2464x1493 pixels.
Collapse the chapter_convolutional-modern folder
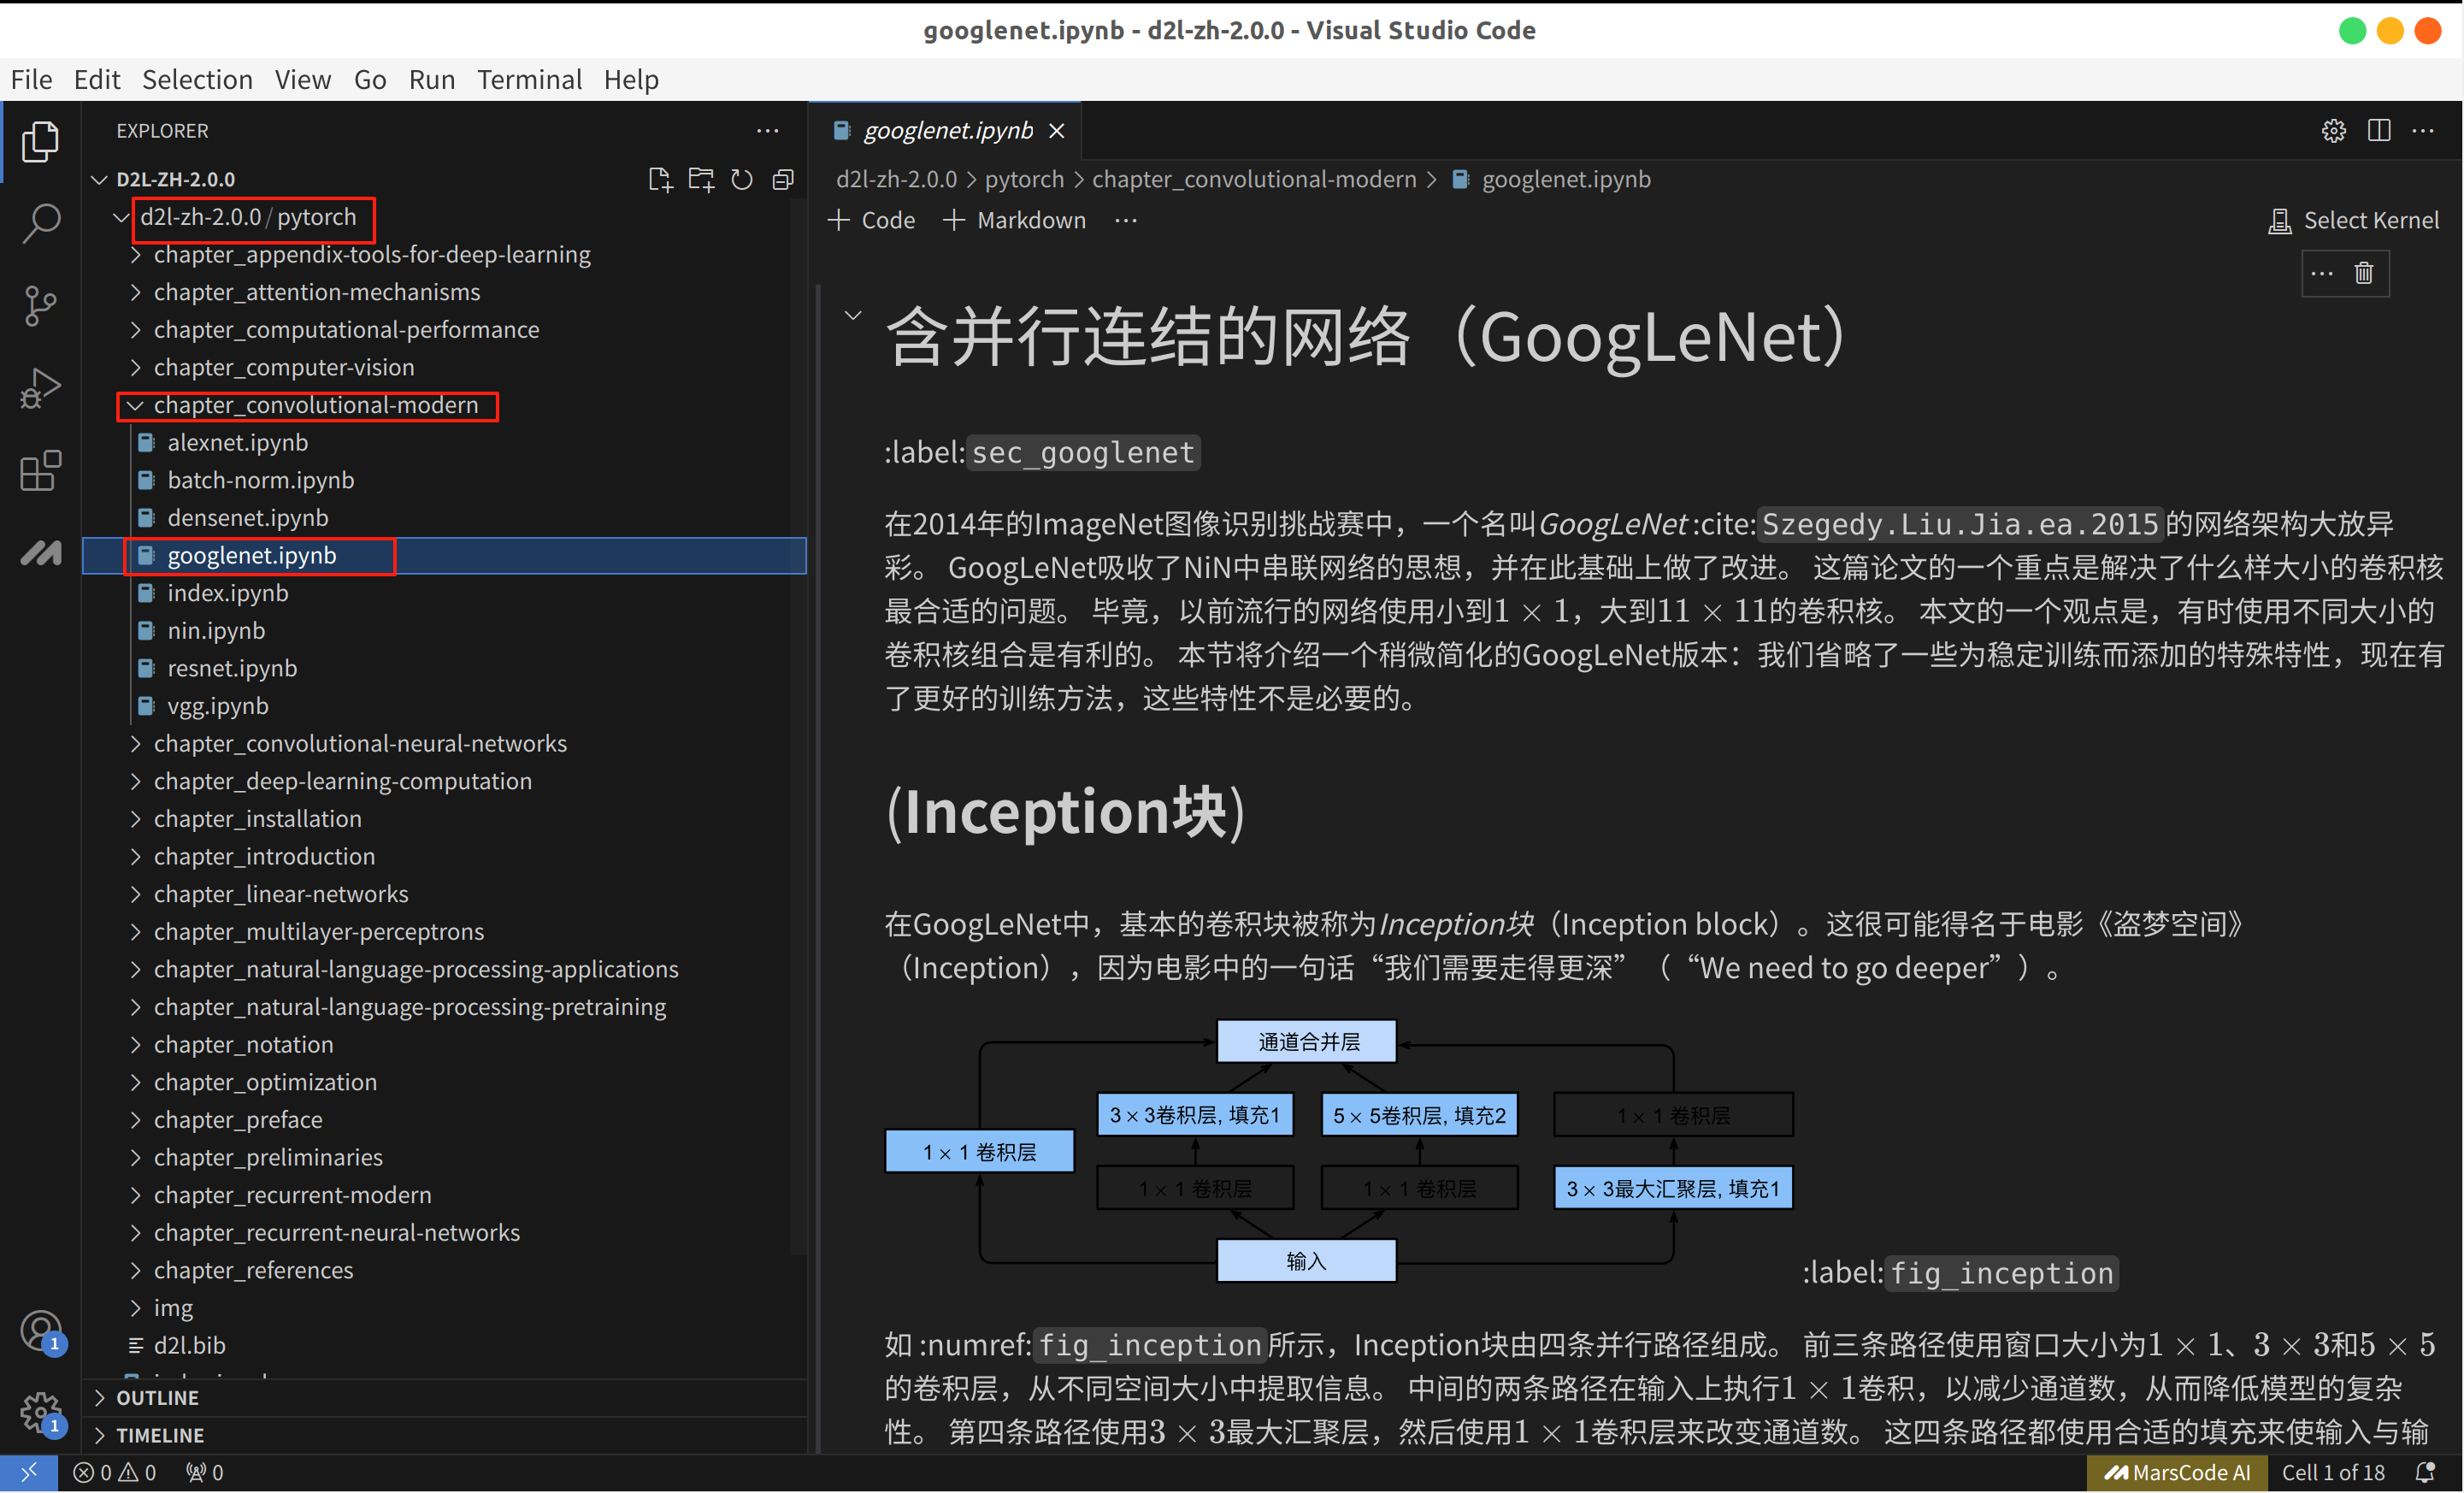pyautogui.click(x=315, y=405)
